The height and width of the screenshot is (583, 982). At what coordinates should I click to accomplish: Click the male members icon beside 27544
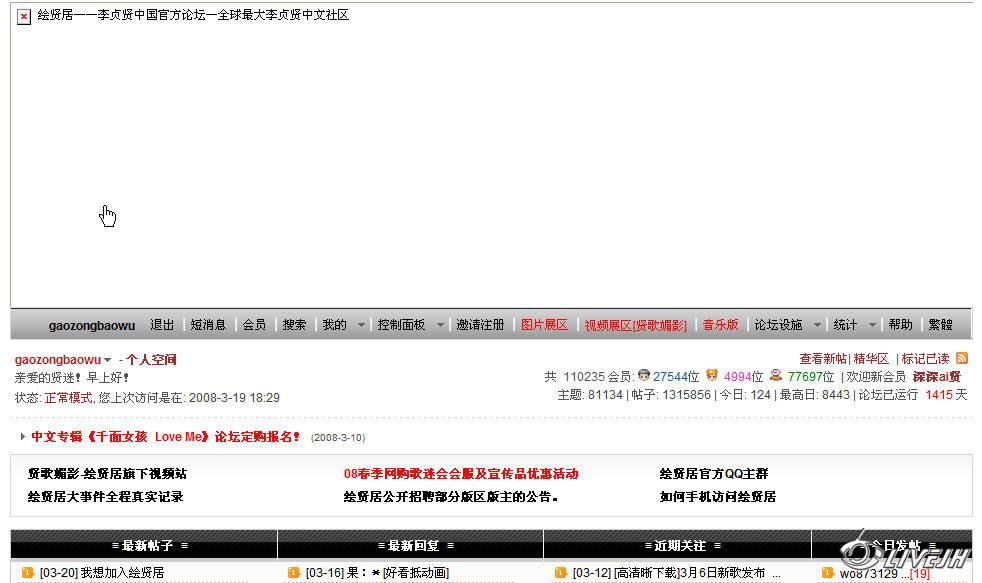coord(644,376)
